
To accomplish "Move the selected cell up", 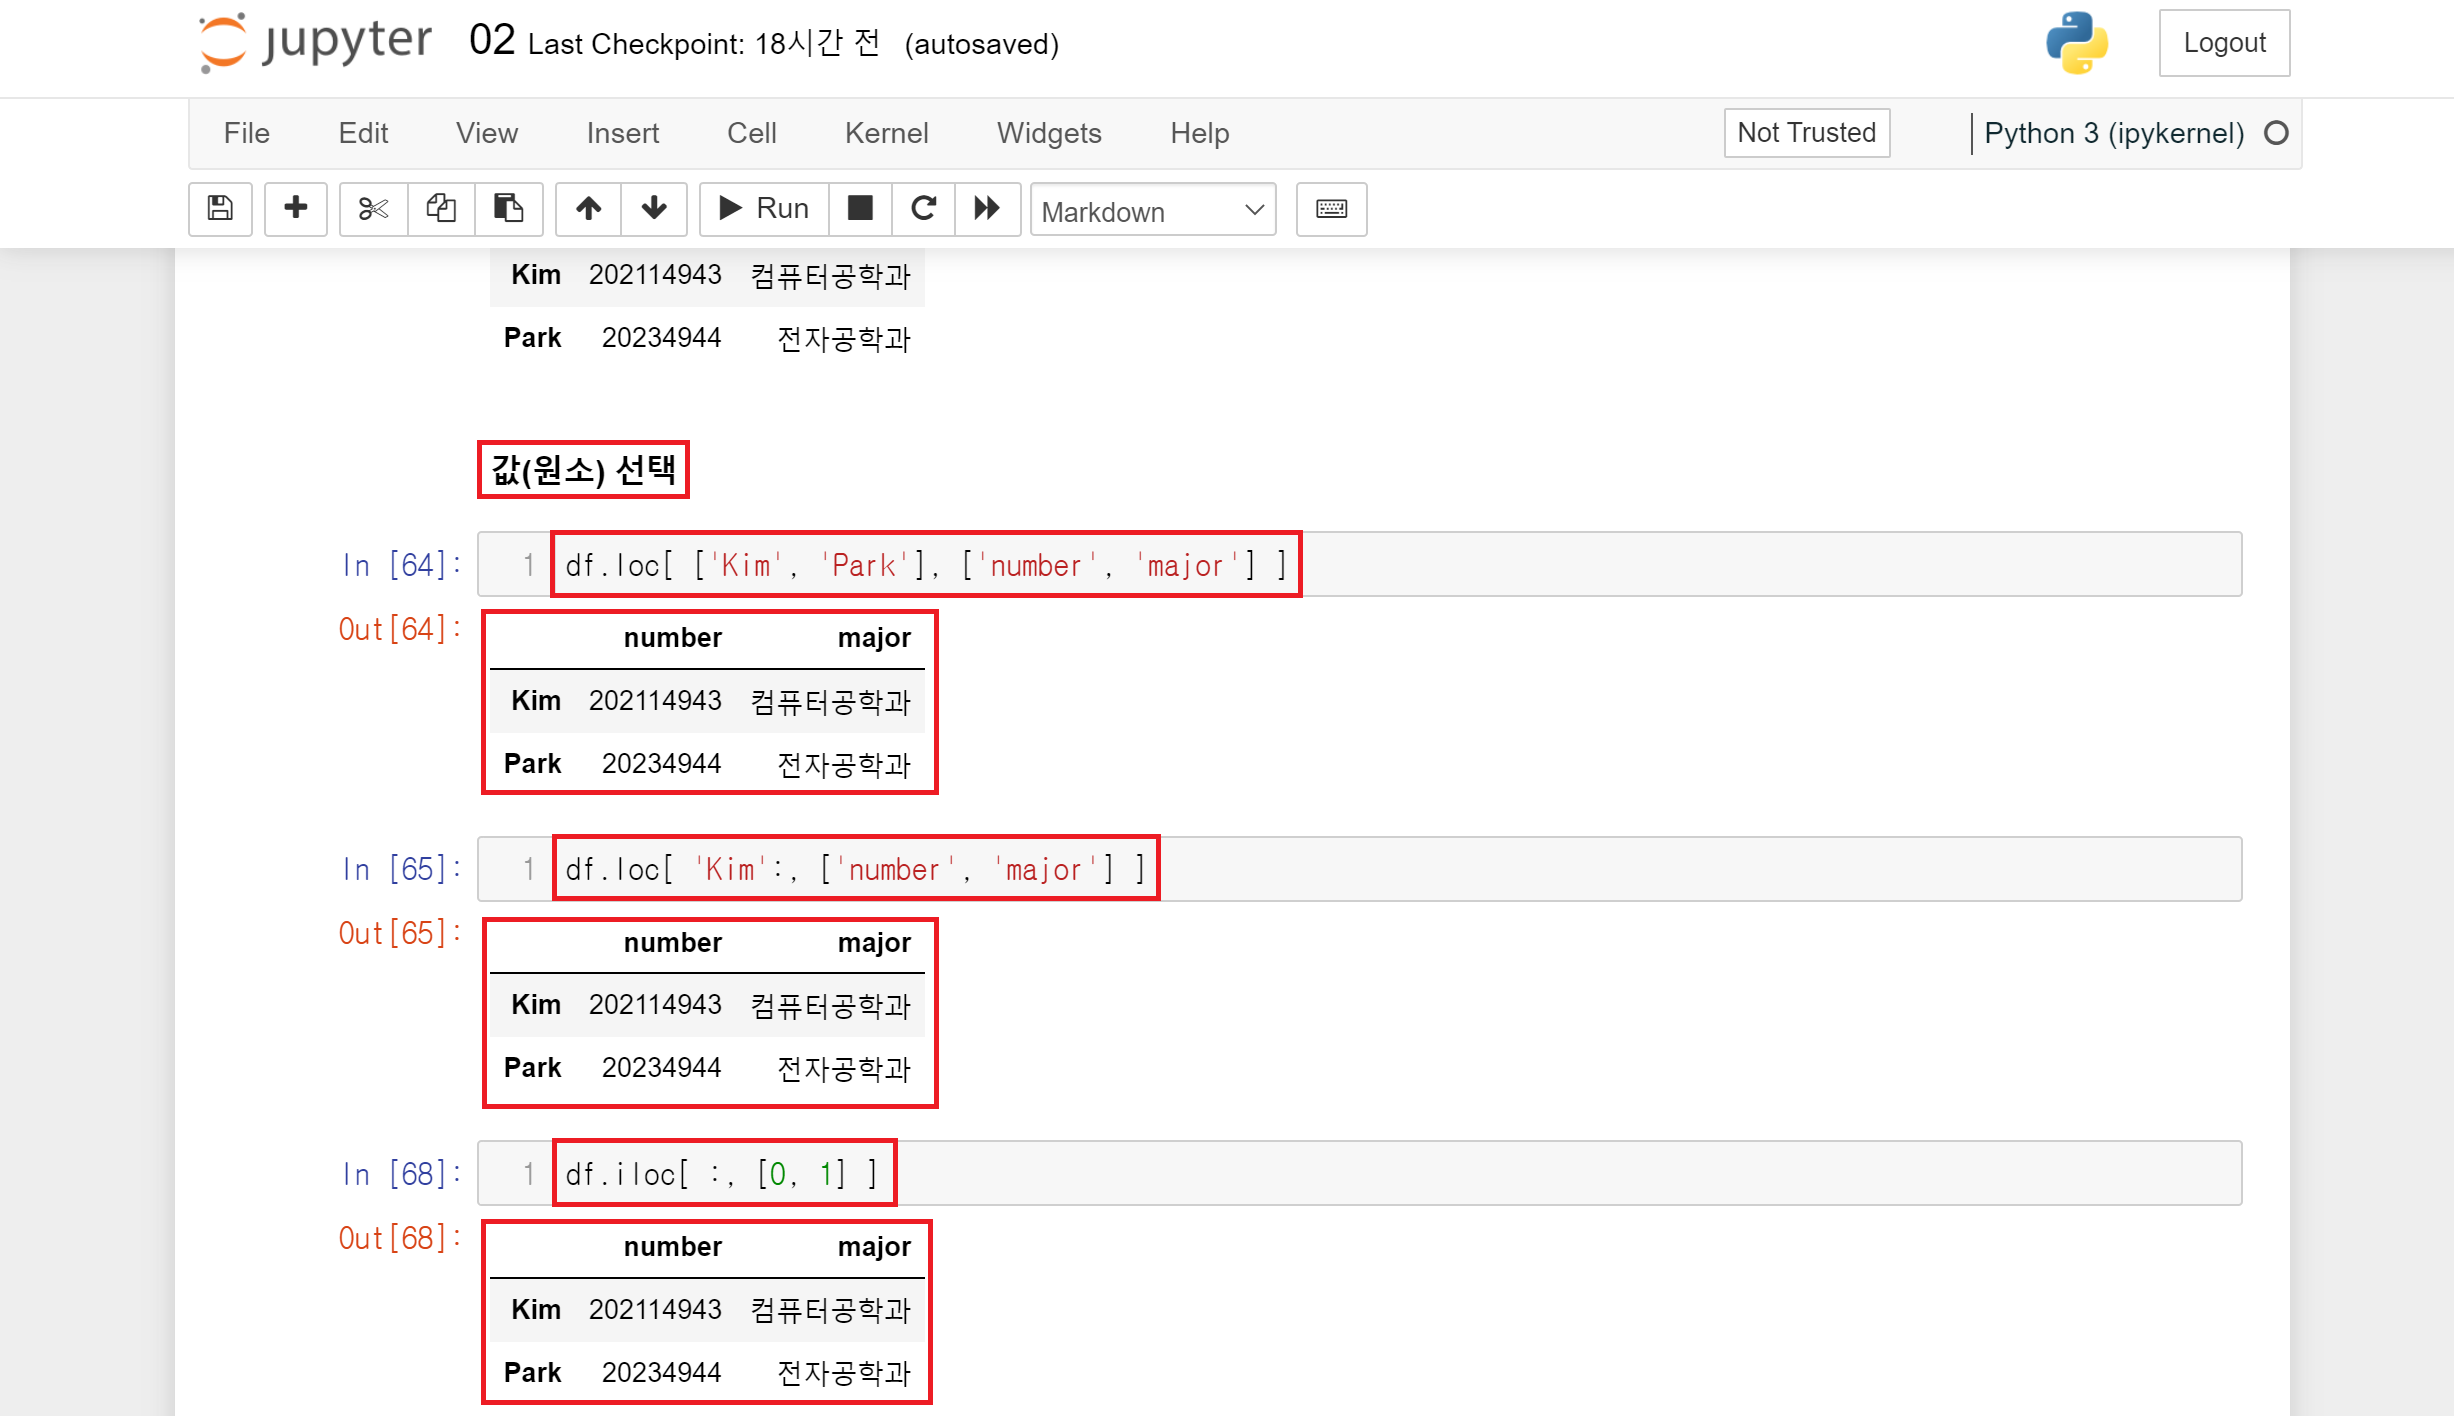I will [x=588, y=208].
